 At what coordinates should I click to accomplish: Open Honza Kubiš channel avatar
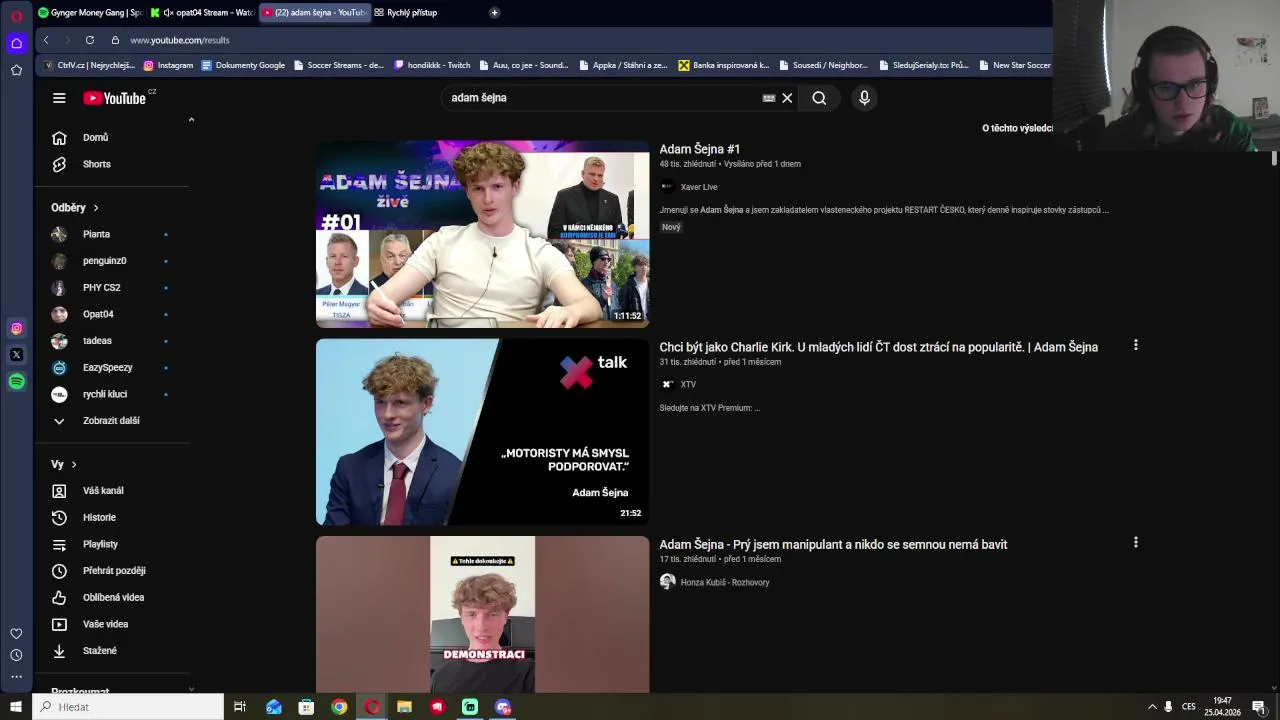pos(667,581)
